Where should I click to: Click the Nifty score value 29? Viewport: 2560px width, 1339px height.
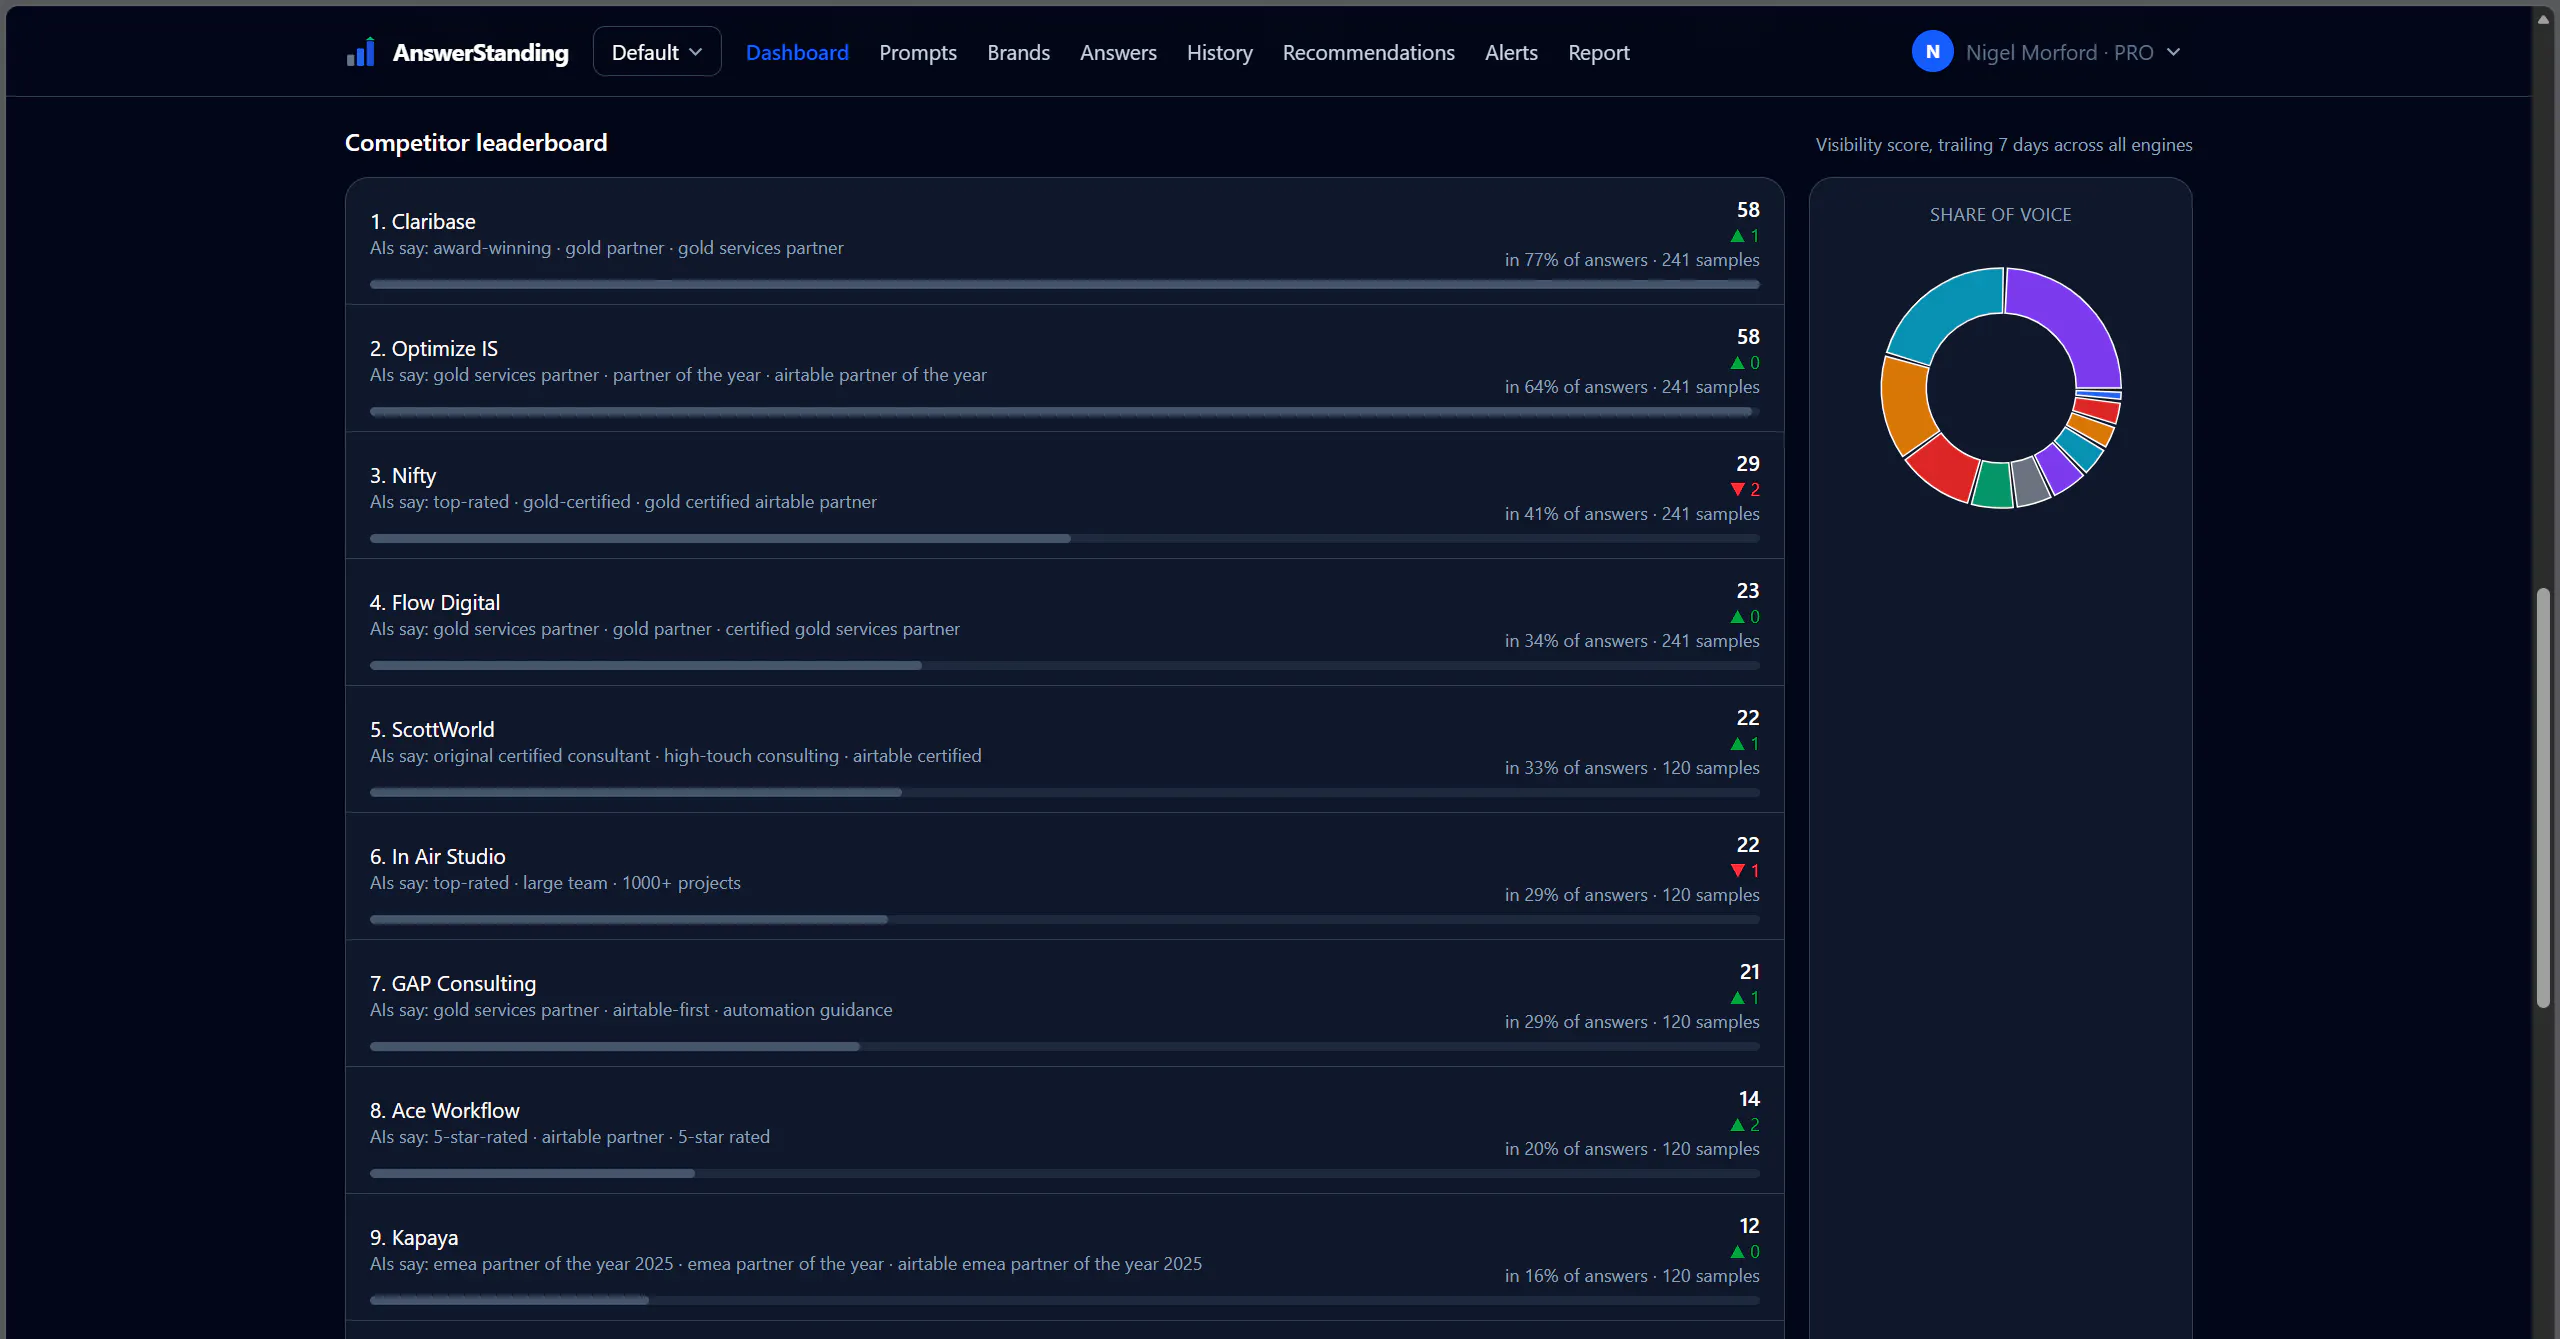click(1748, 464)
